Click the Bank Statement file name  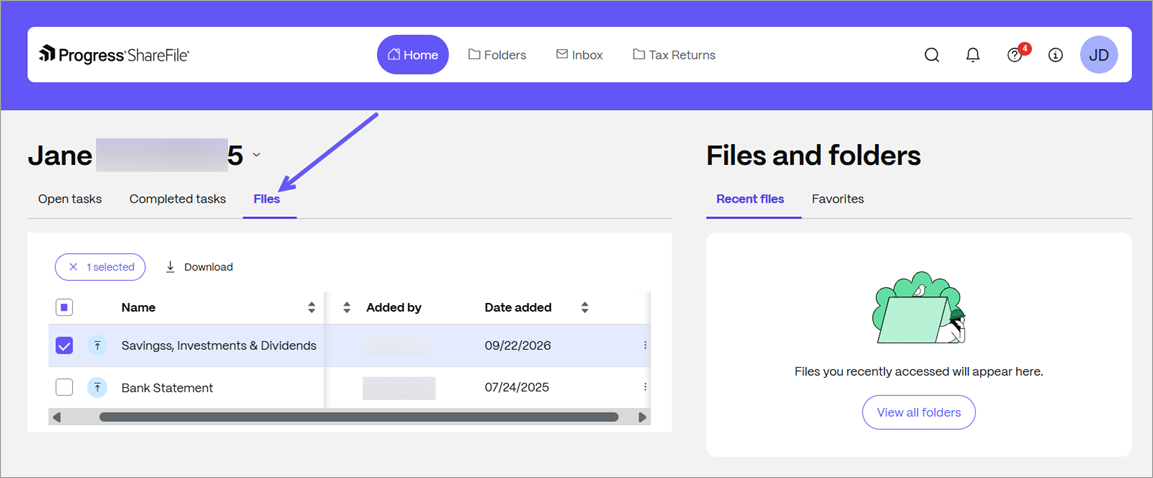167,388
